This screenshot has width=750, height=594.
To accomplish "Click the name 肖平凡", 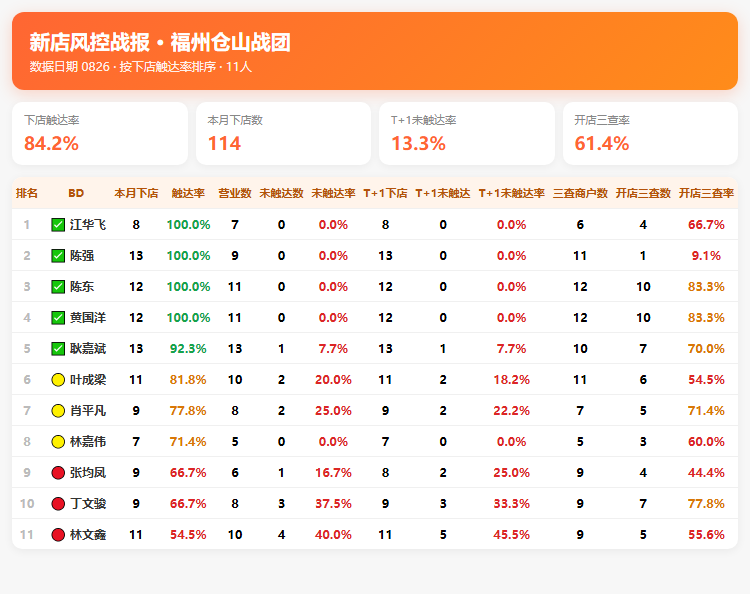I will [x=88, y=411].
